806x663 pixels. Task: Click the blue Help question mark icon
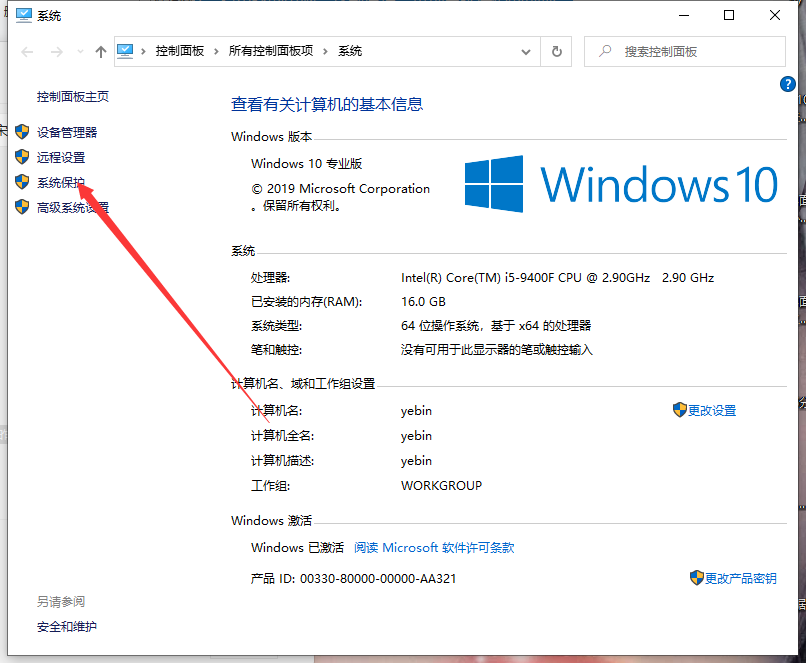coord(788,84)
